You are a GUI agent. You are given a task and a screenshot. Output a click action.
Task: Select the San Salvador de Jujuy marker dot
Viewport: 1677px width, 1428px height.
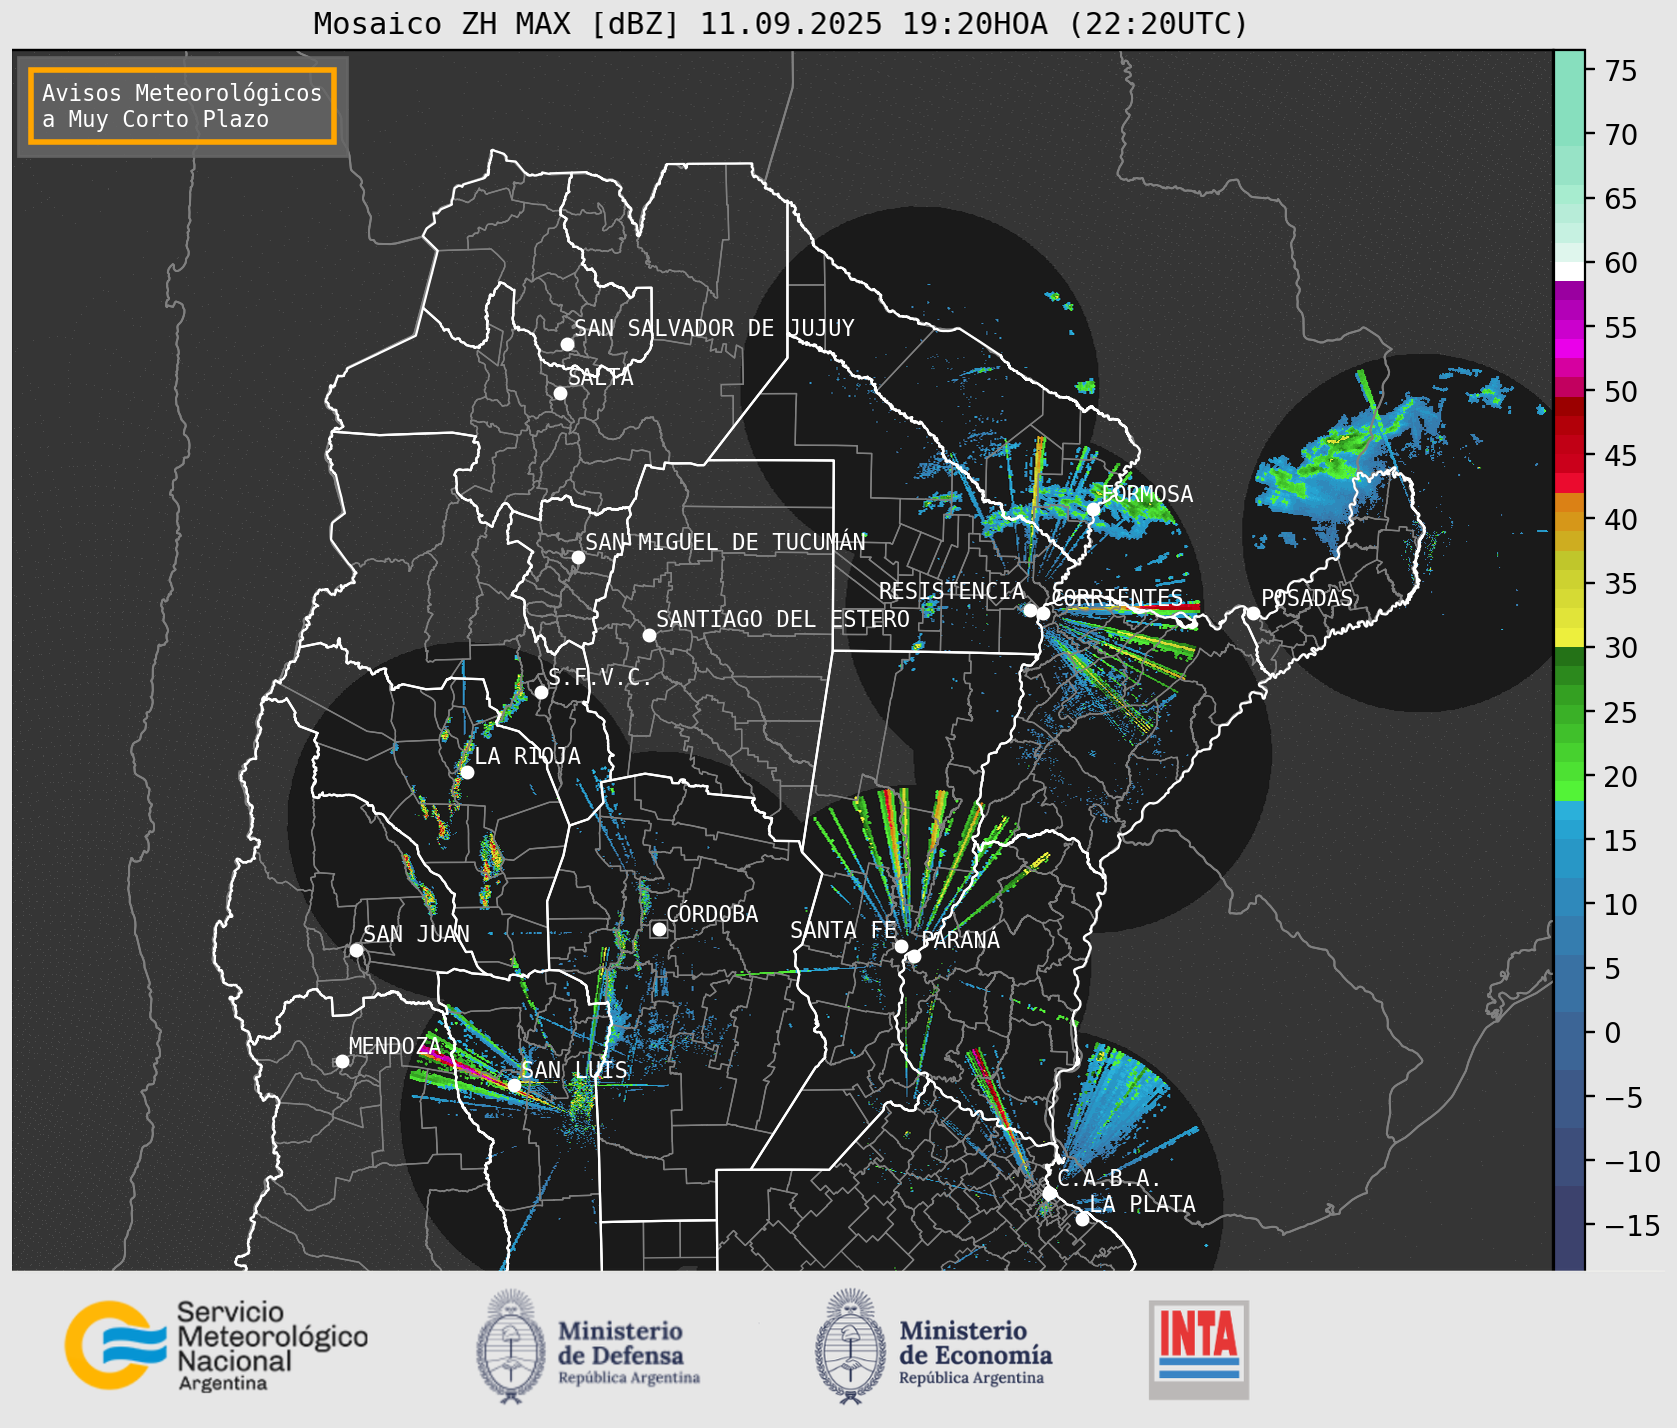click(567, 344)
